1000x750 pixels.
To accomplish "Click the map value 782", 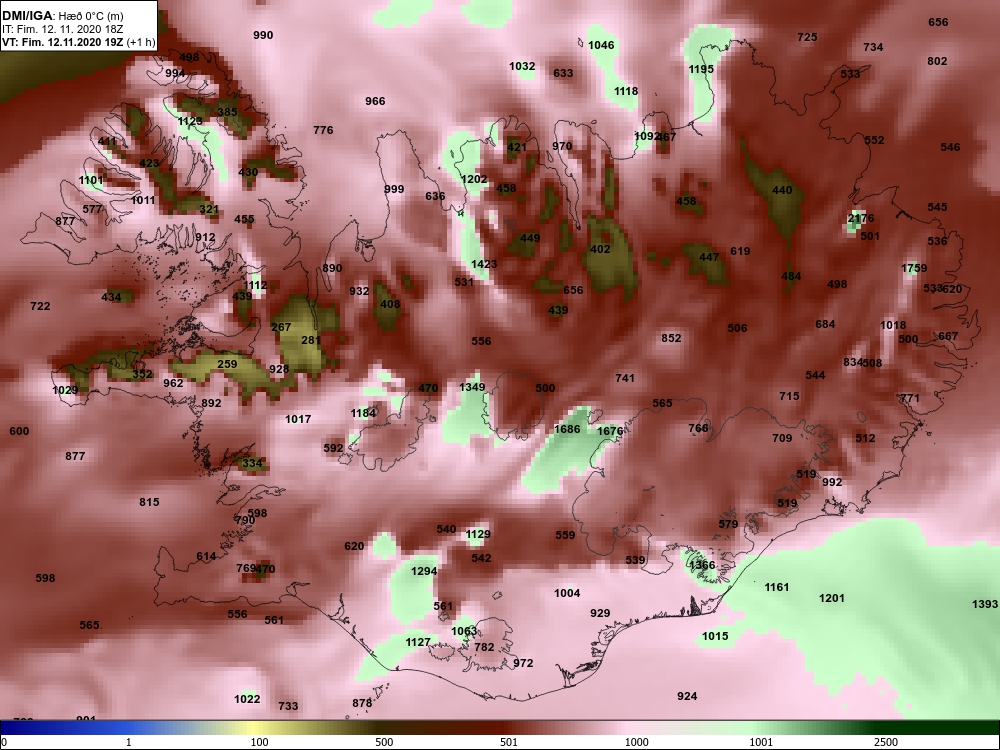I will click(484, 647).
